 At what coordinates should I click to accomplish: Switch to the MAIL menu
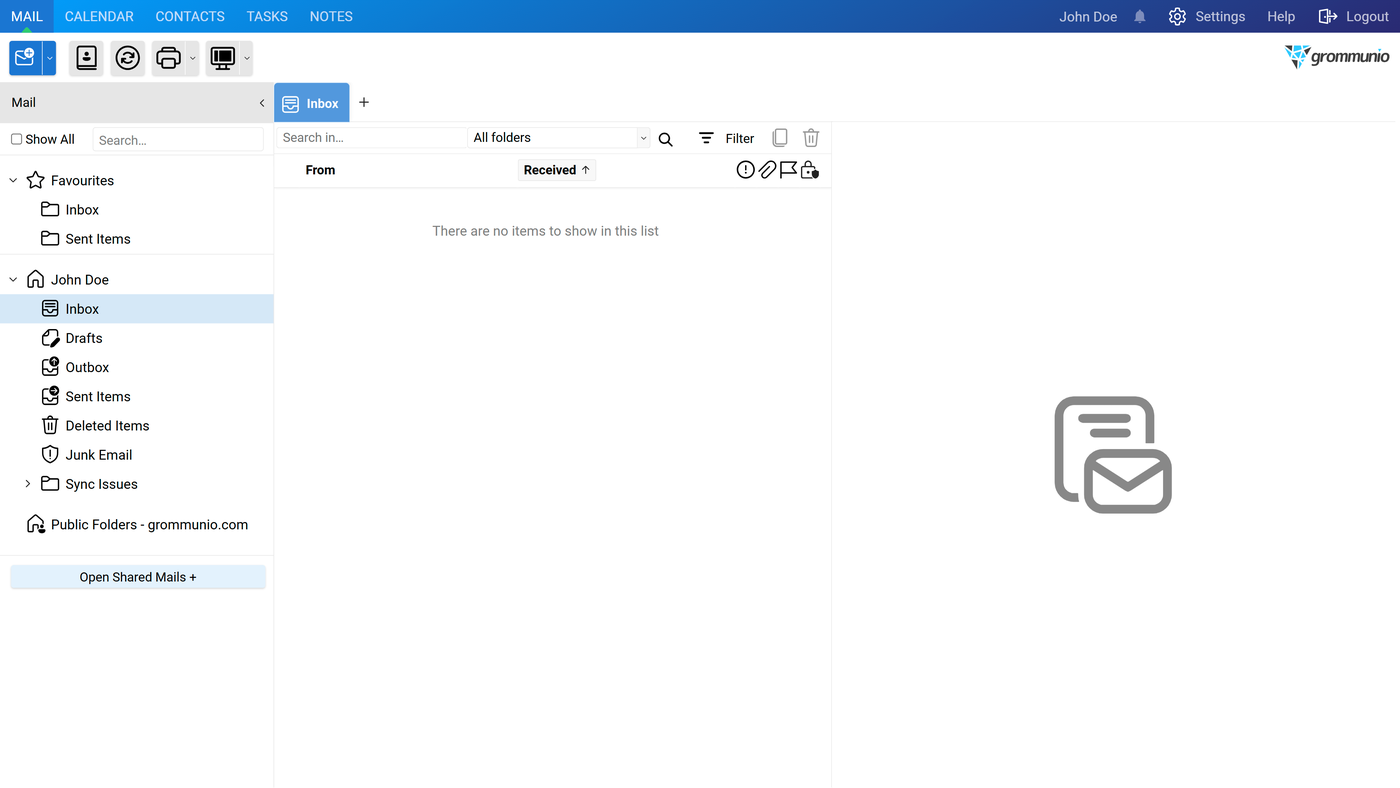(27, 16)
